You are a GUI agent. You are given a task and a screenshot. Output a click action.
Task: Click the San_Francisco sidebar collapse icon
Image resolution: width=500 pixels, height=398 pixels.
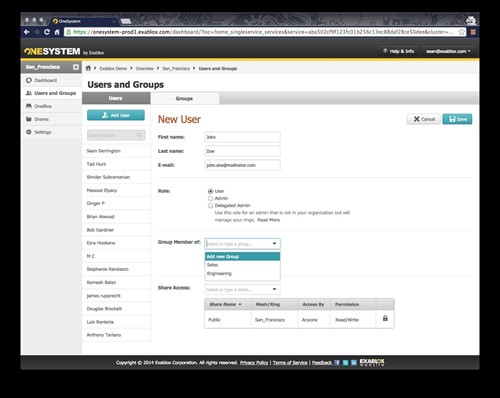76,67
